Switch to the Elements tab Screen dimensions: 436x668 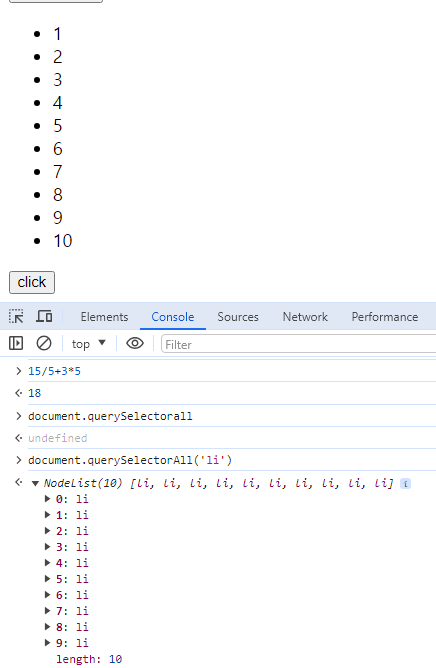point(104,317)
